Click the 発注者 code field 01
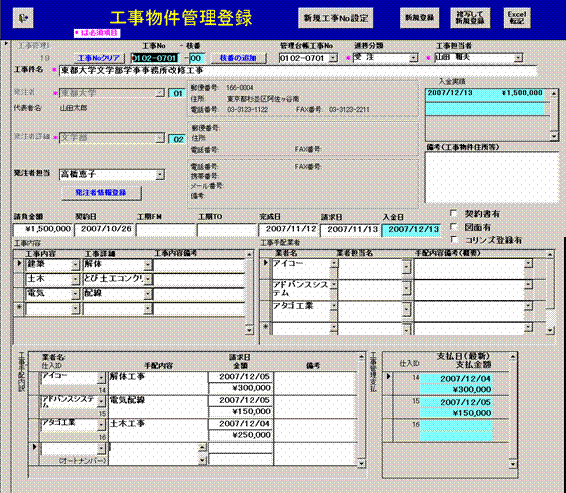This screenshot has width=566, height=493. [x=177, y=93]
